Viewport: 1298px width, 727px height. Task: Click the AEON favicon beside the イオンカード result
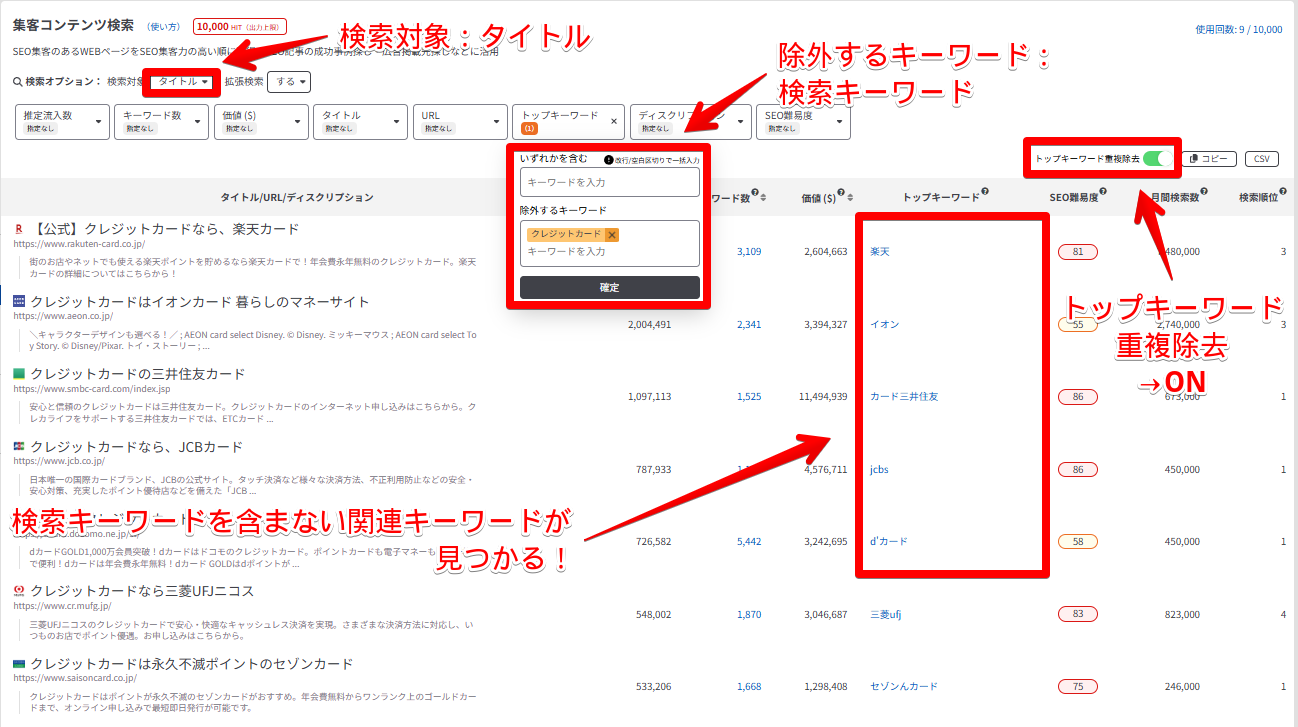[19, 302]
